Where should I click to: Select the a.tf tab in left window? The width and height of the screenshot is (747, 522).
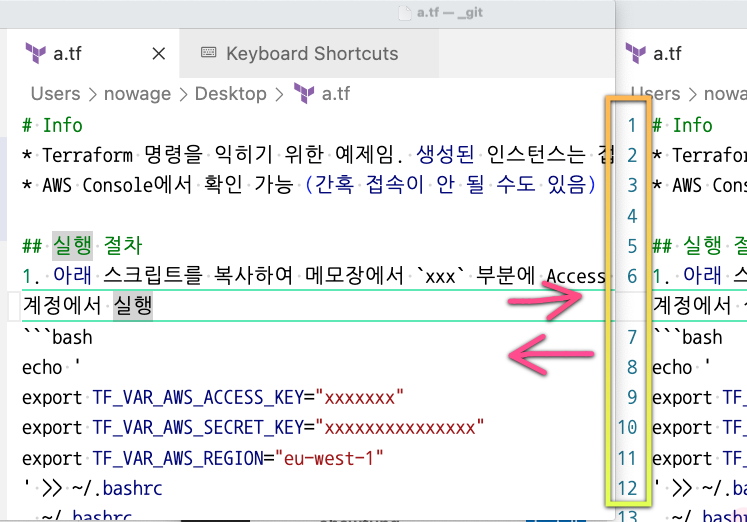click(x=93, y=53)
